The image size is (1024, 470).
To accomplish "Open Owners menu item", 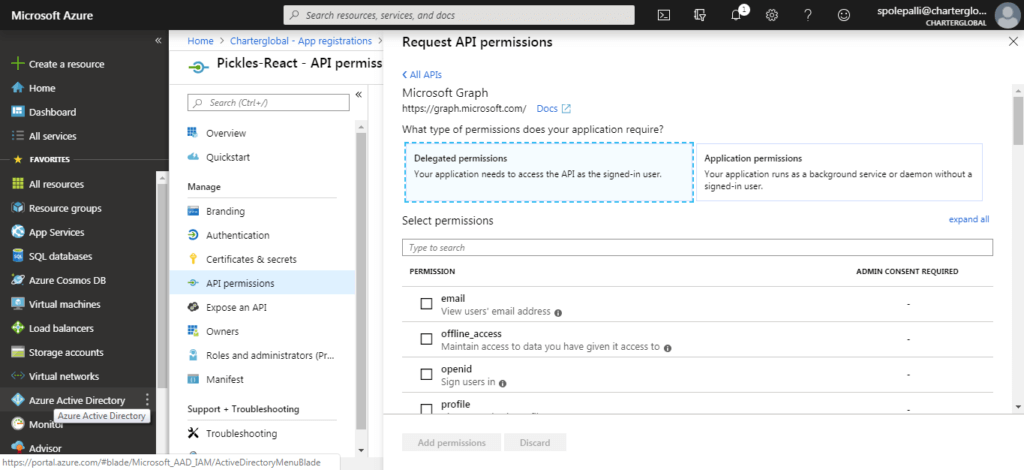I will tap(223, 332).
